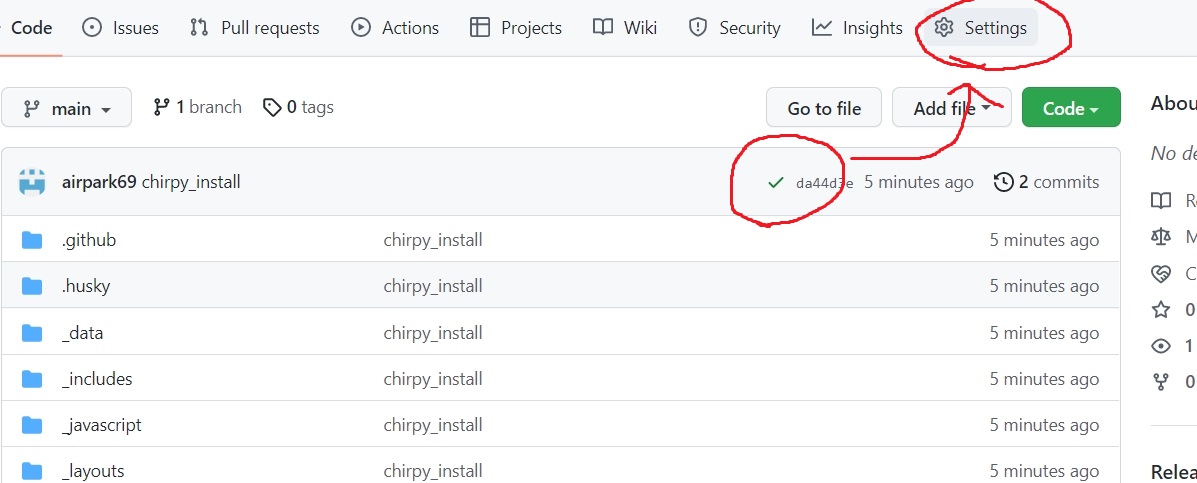Open the Pull requests tab
The width and height of the screenshot is (1197, 483).
tap(255, 28)
